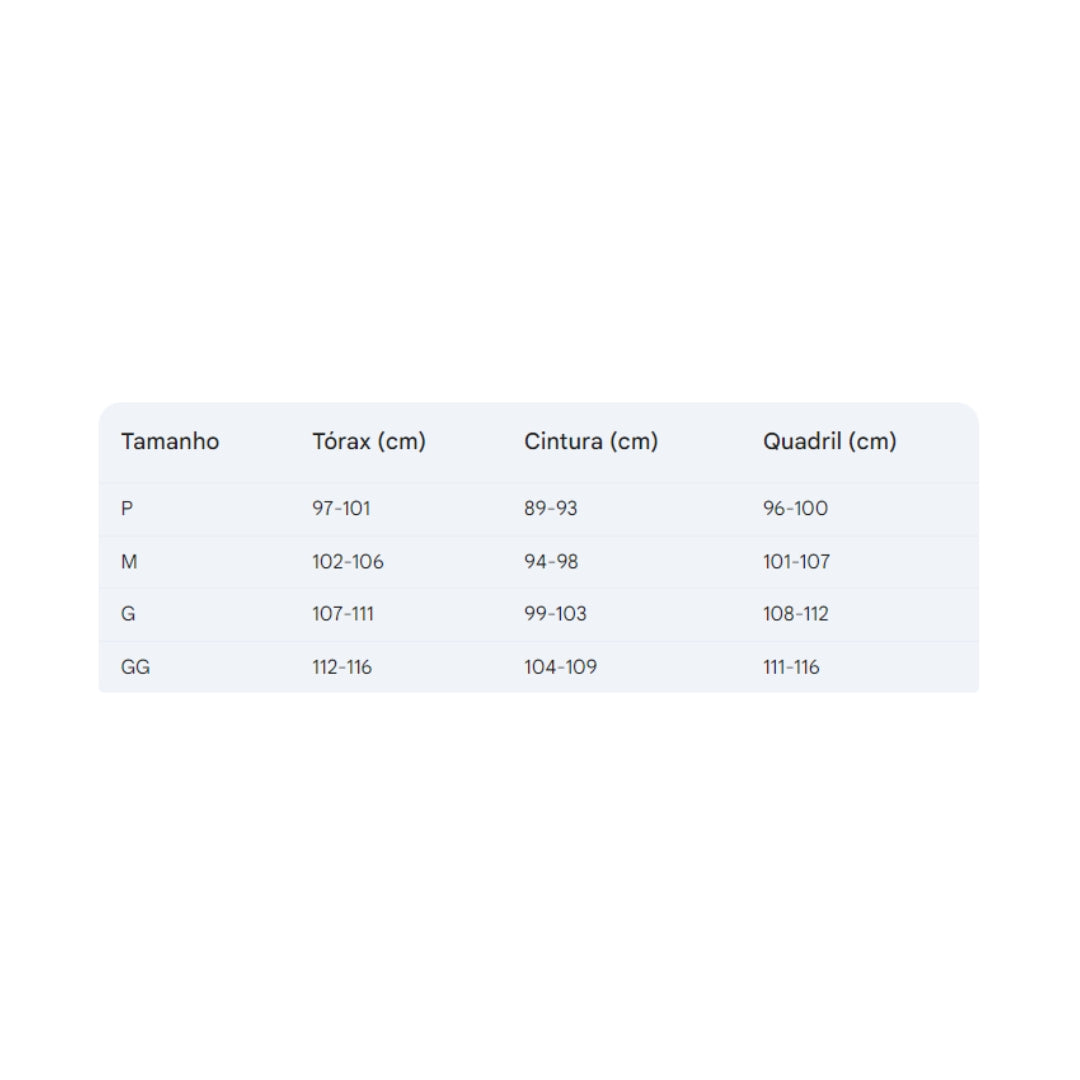This screenshot has height=1080, width=1080.
Task: Select the 101-107 hip measurement cell
Action: pos(797,562)
